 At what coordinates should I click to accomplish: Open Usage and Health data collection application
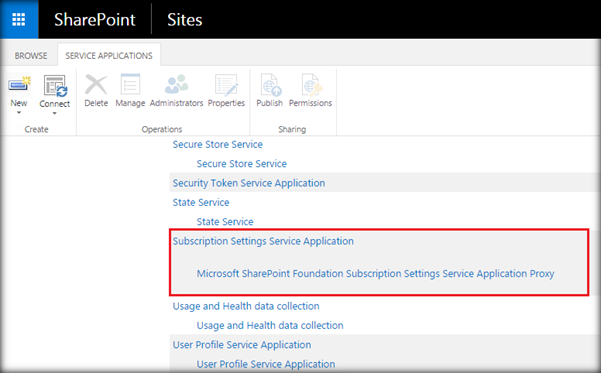pyautogui.click(x=246, y=306)
